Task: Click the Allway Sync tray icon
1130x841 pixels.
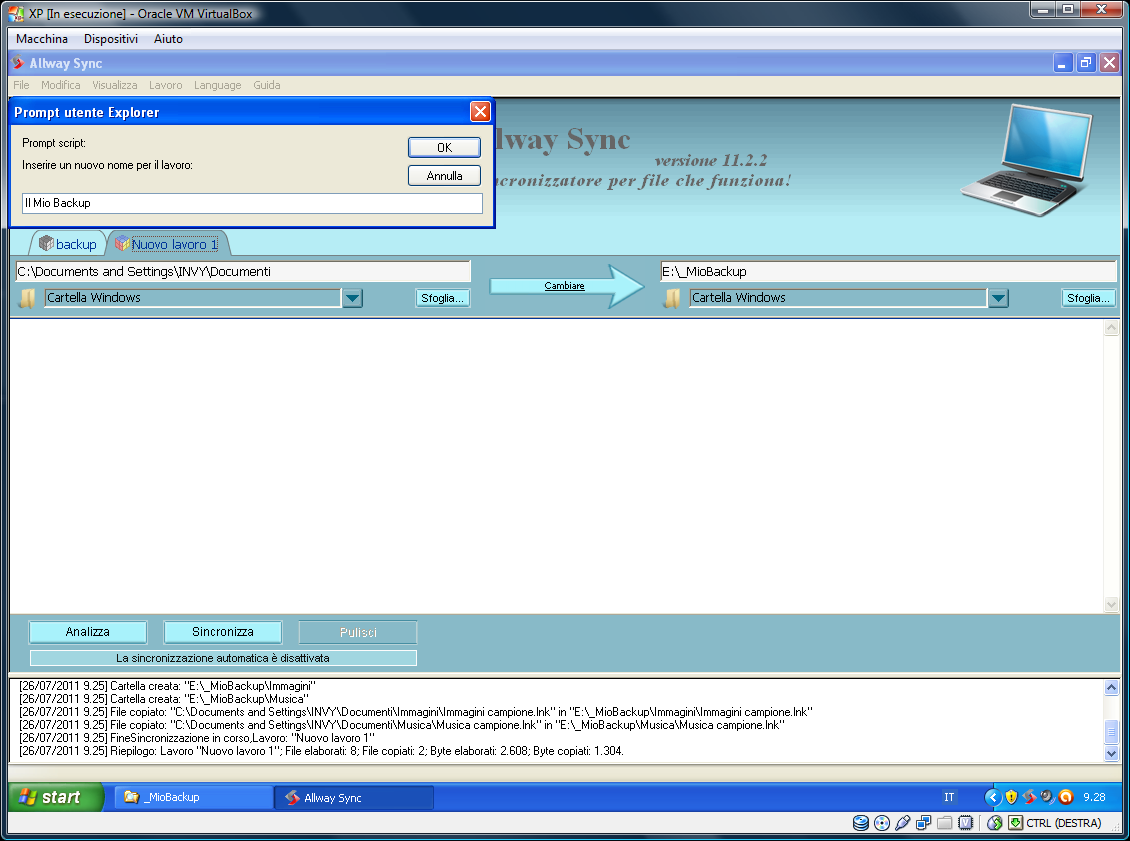Action: click(x=1029, y=797)
